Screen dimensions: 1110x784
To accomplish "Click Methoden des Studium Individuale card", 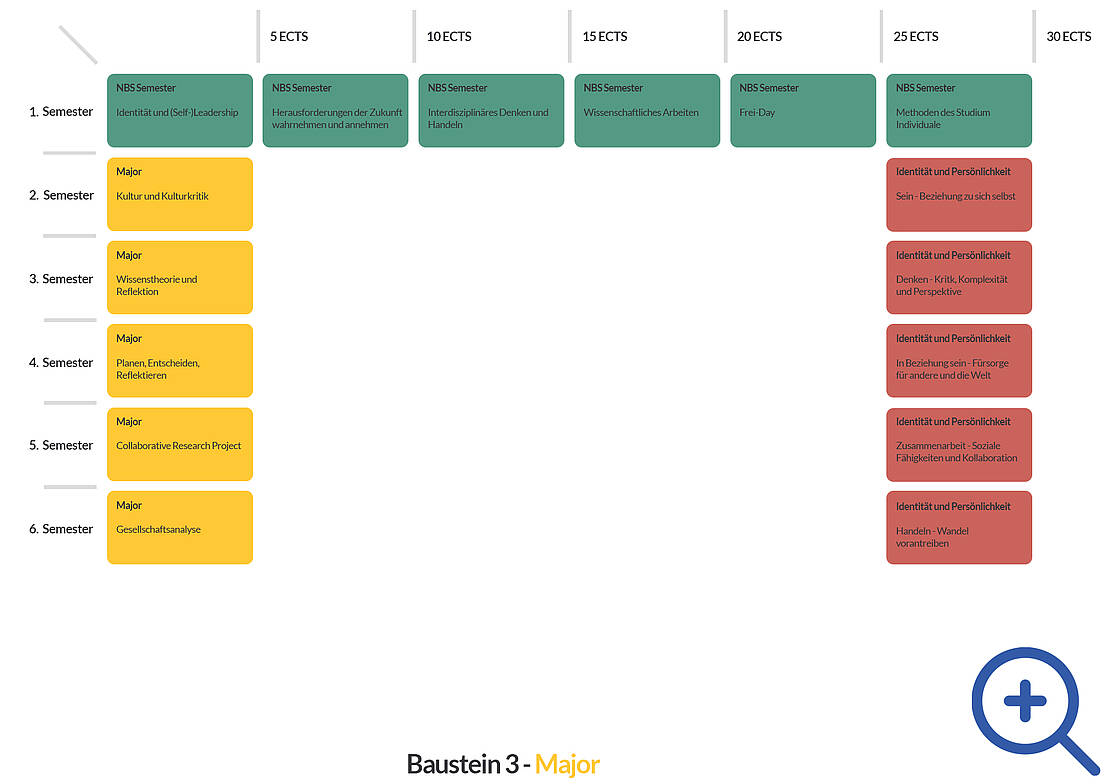I will (x=959, y=111).
